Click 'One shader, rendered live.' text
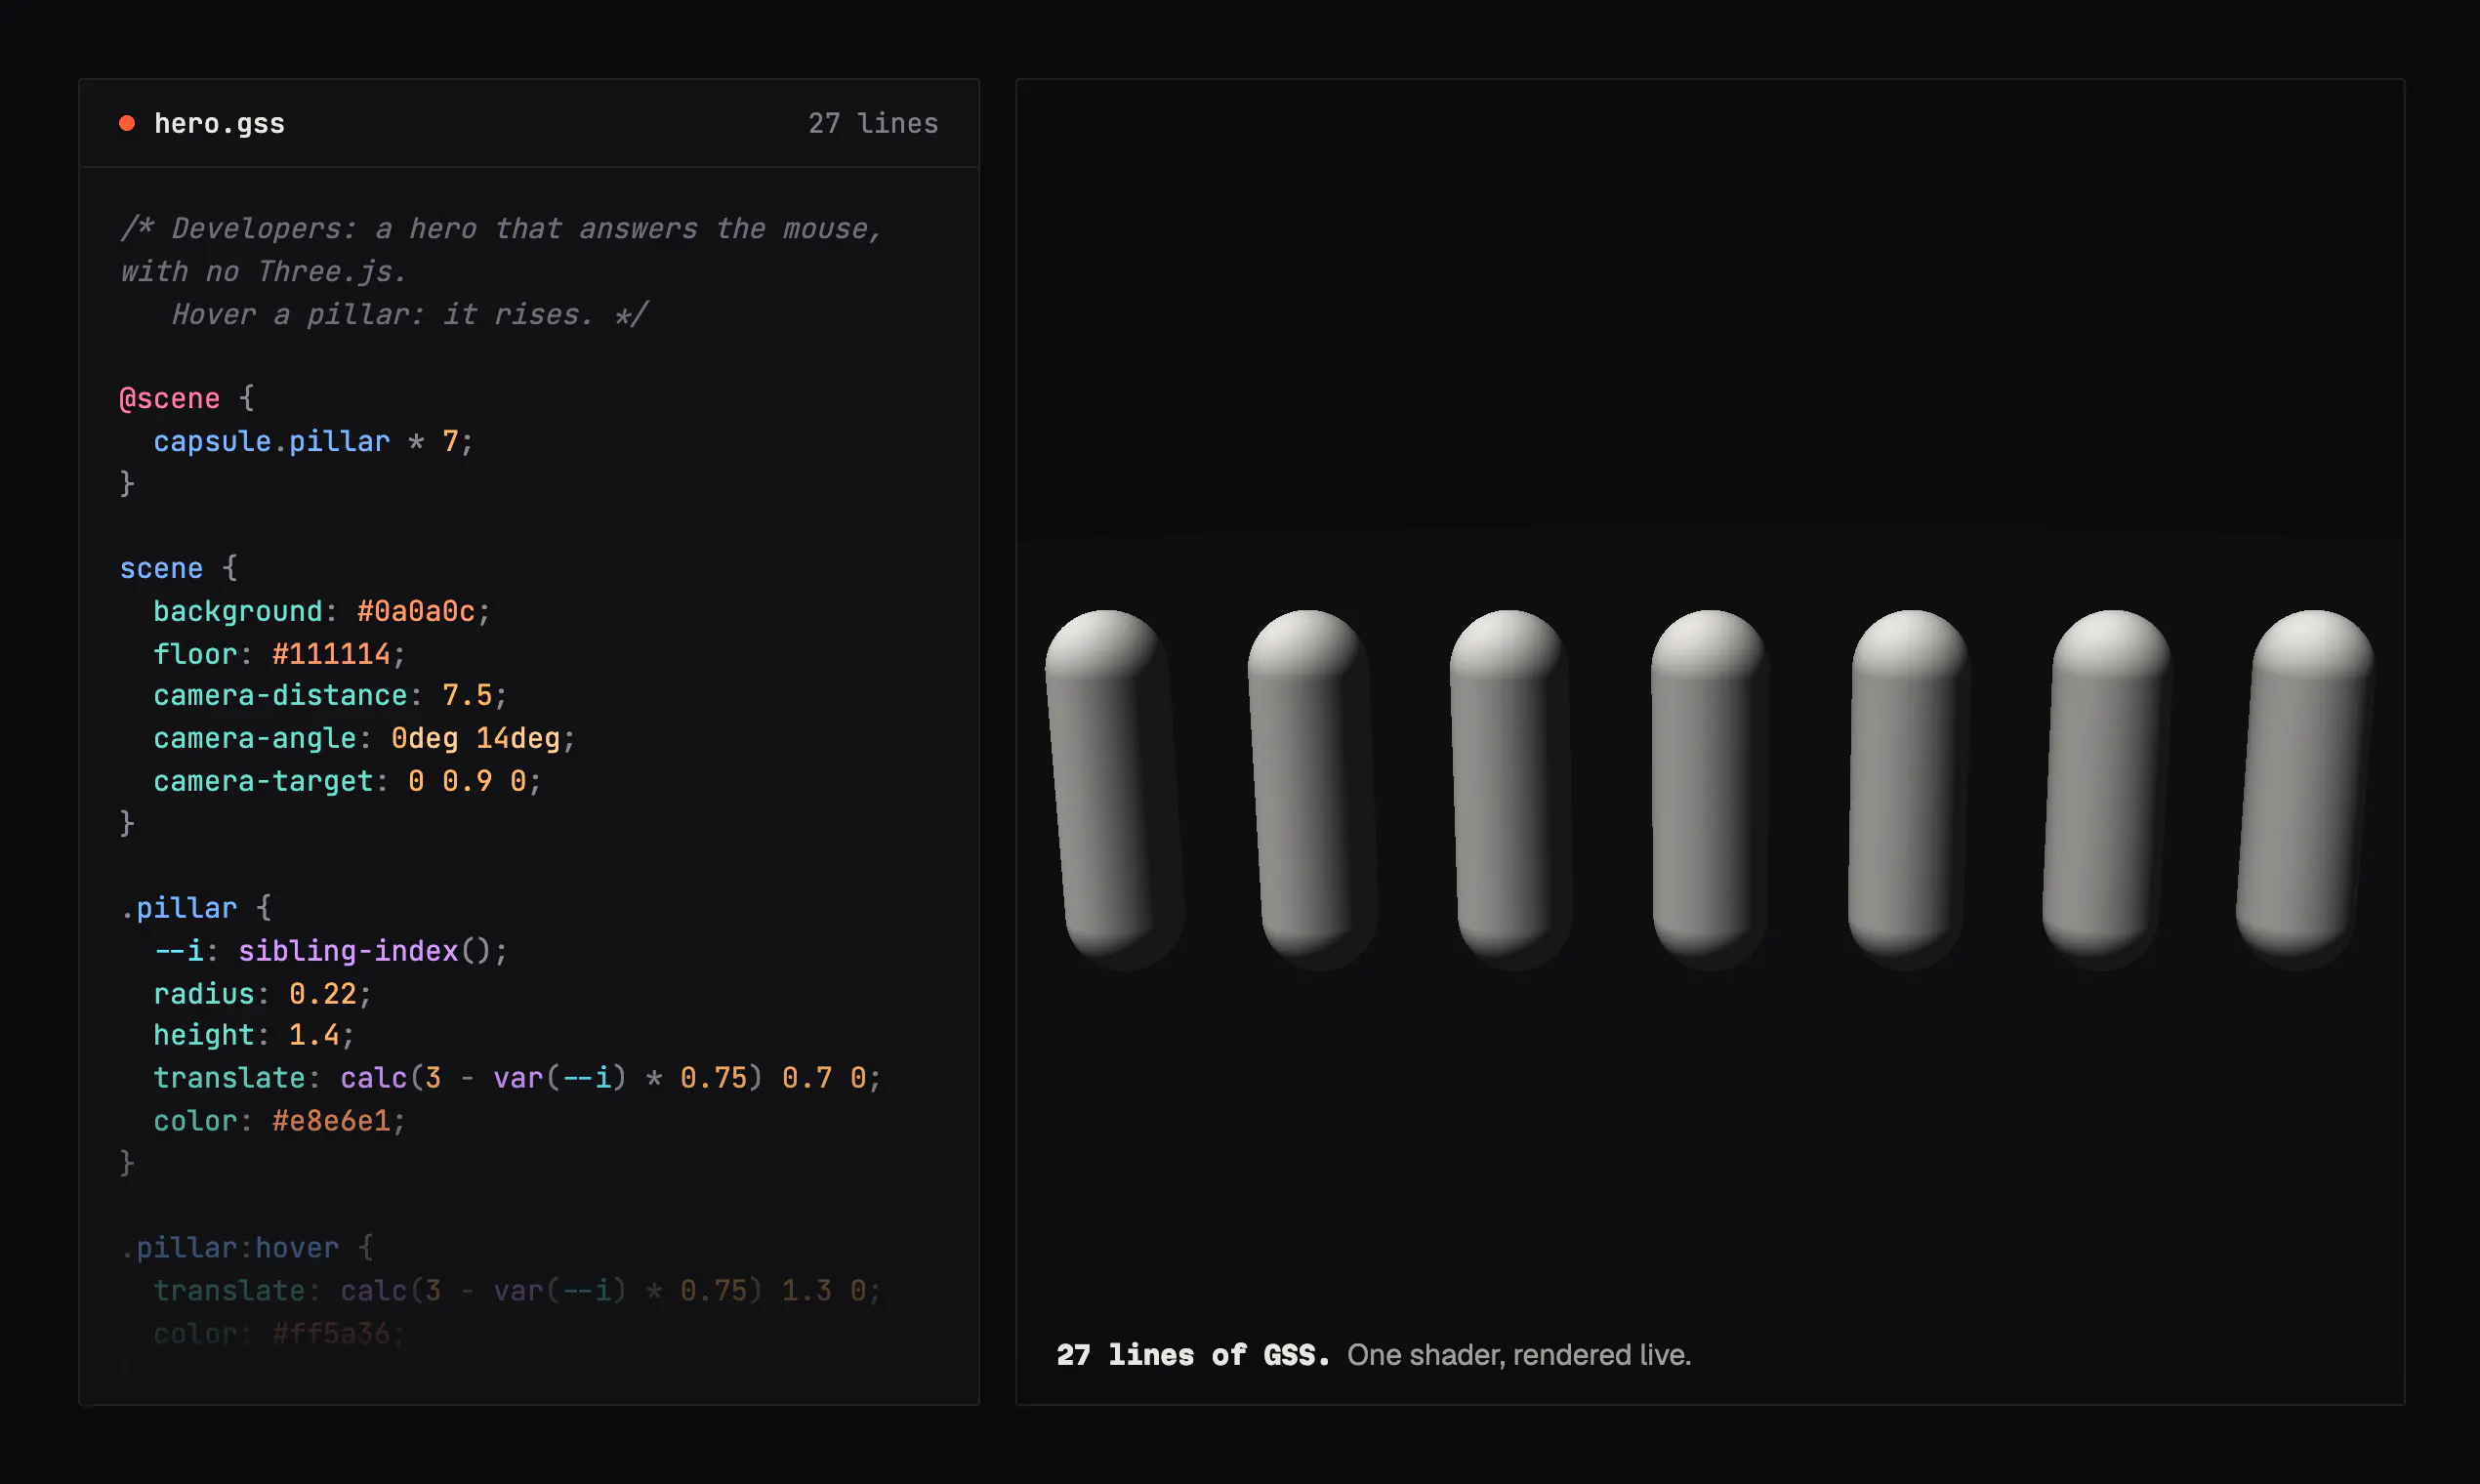The height and width of the screenshot is (1484, 2480). [1519, 1355]
